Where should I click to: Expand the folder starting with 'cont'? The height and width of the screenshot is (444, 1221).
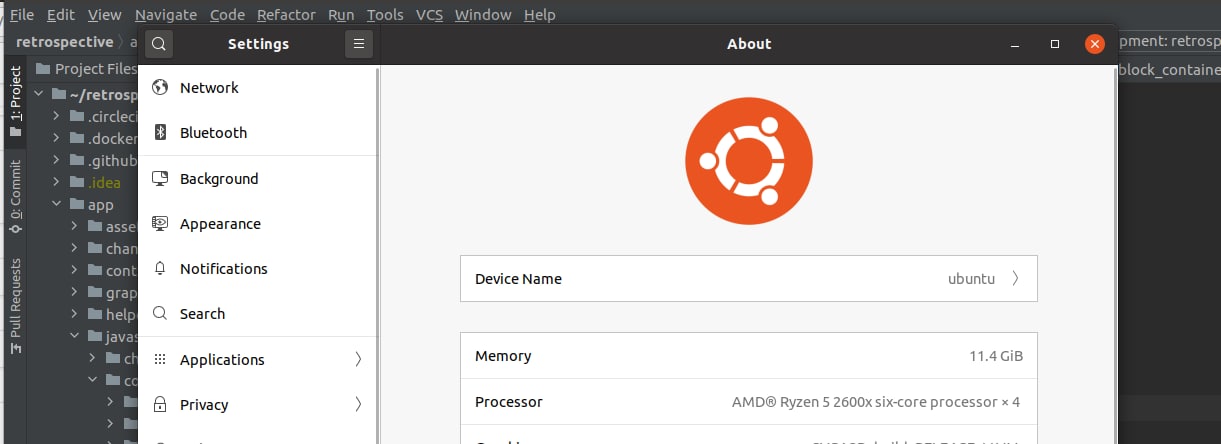[x=74, y=270]
